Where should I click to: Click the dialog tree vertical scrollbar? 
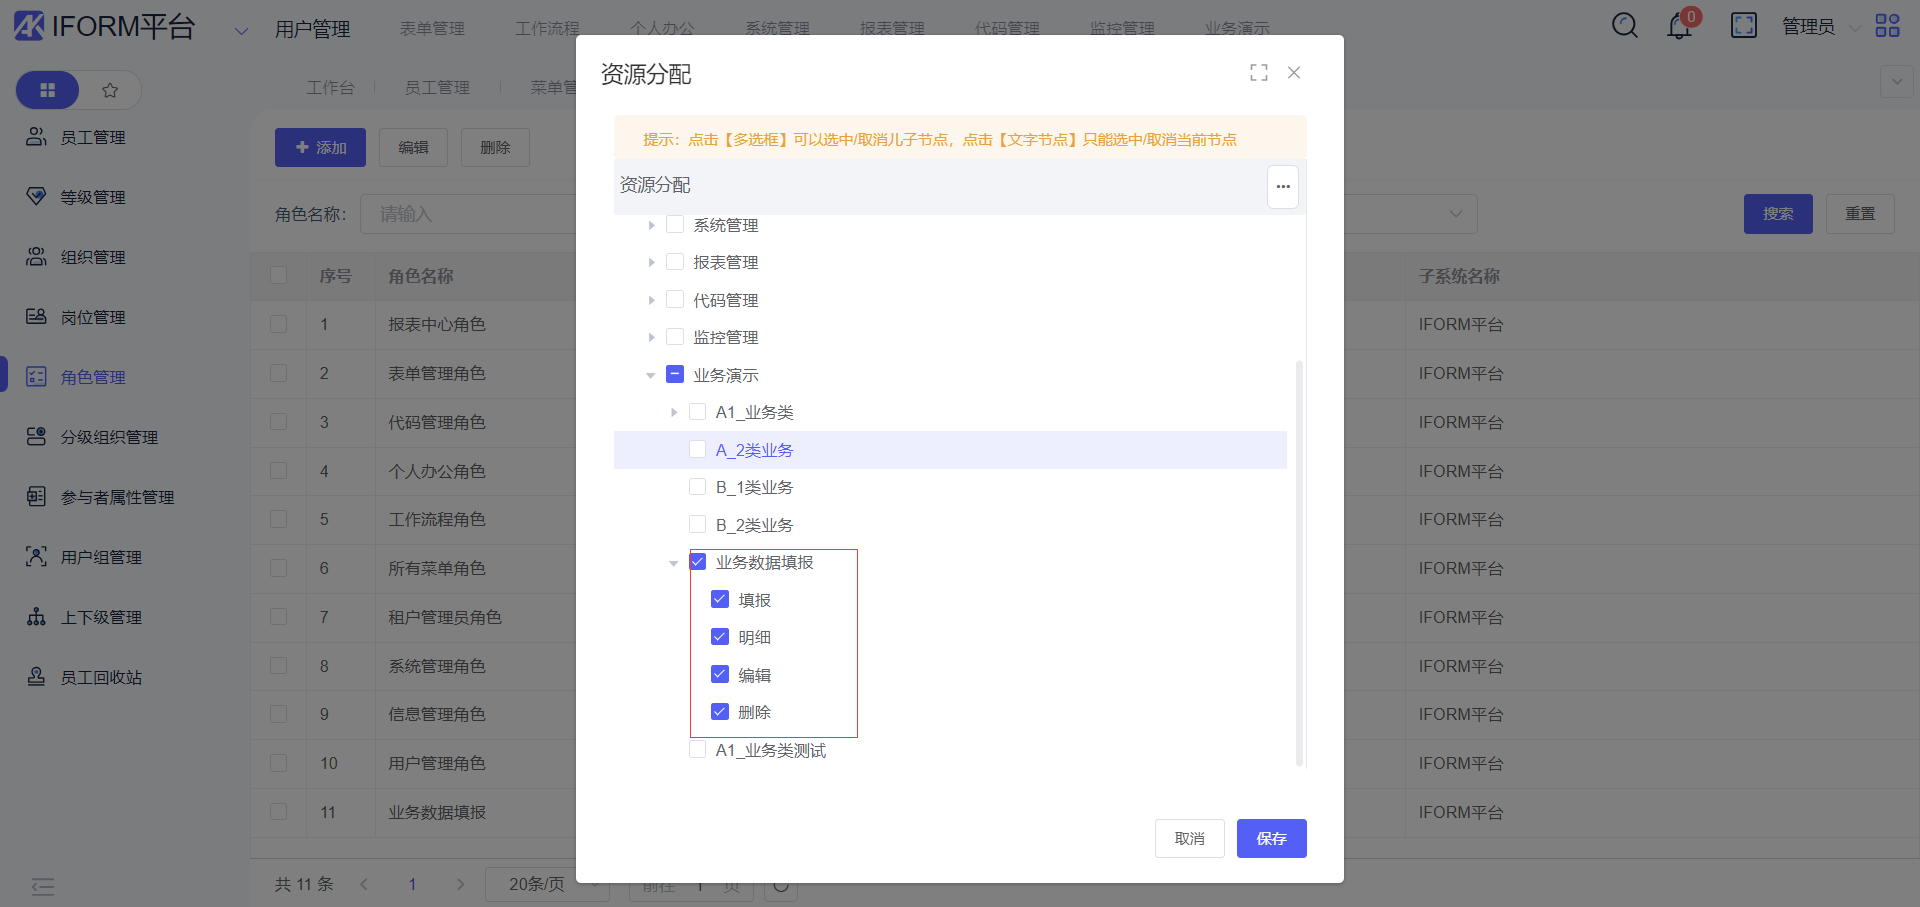[x=1299, y=560]
